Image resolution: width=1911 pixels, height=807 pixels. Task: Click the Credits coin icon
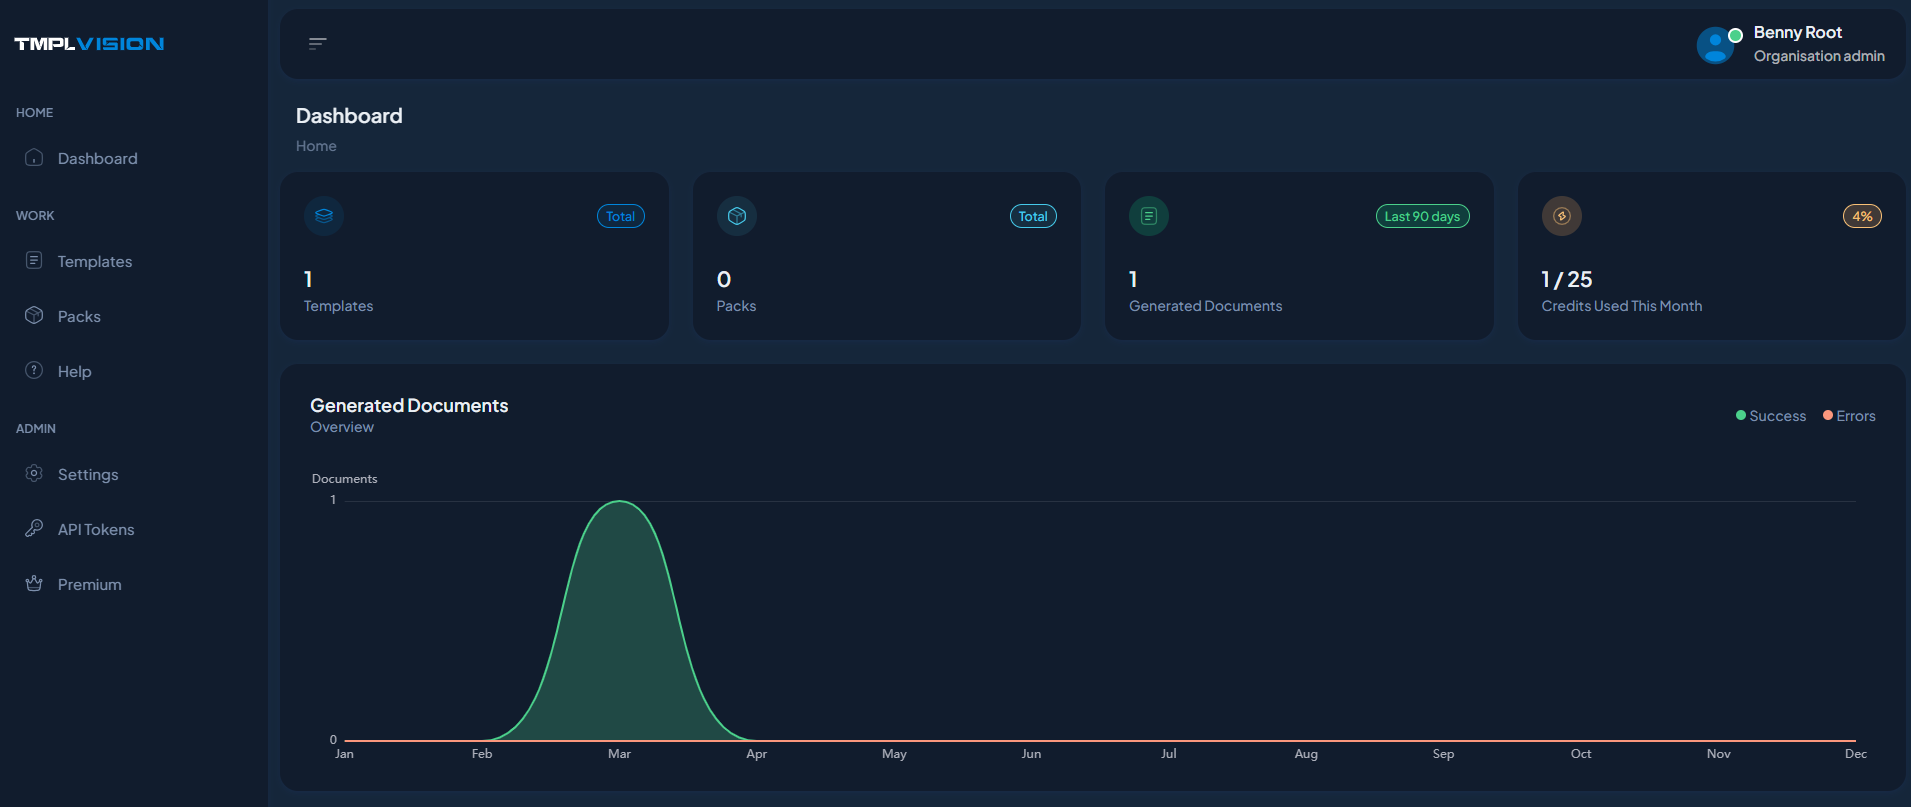[1562, 216]
